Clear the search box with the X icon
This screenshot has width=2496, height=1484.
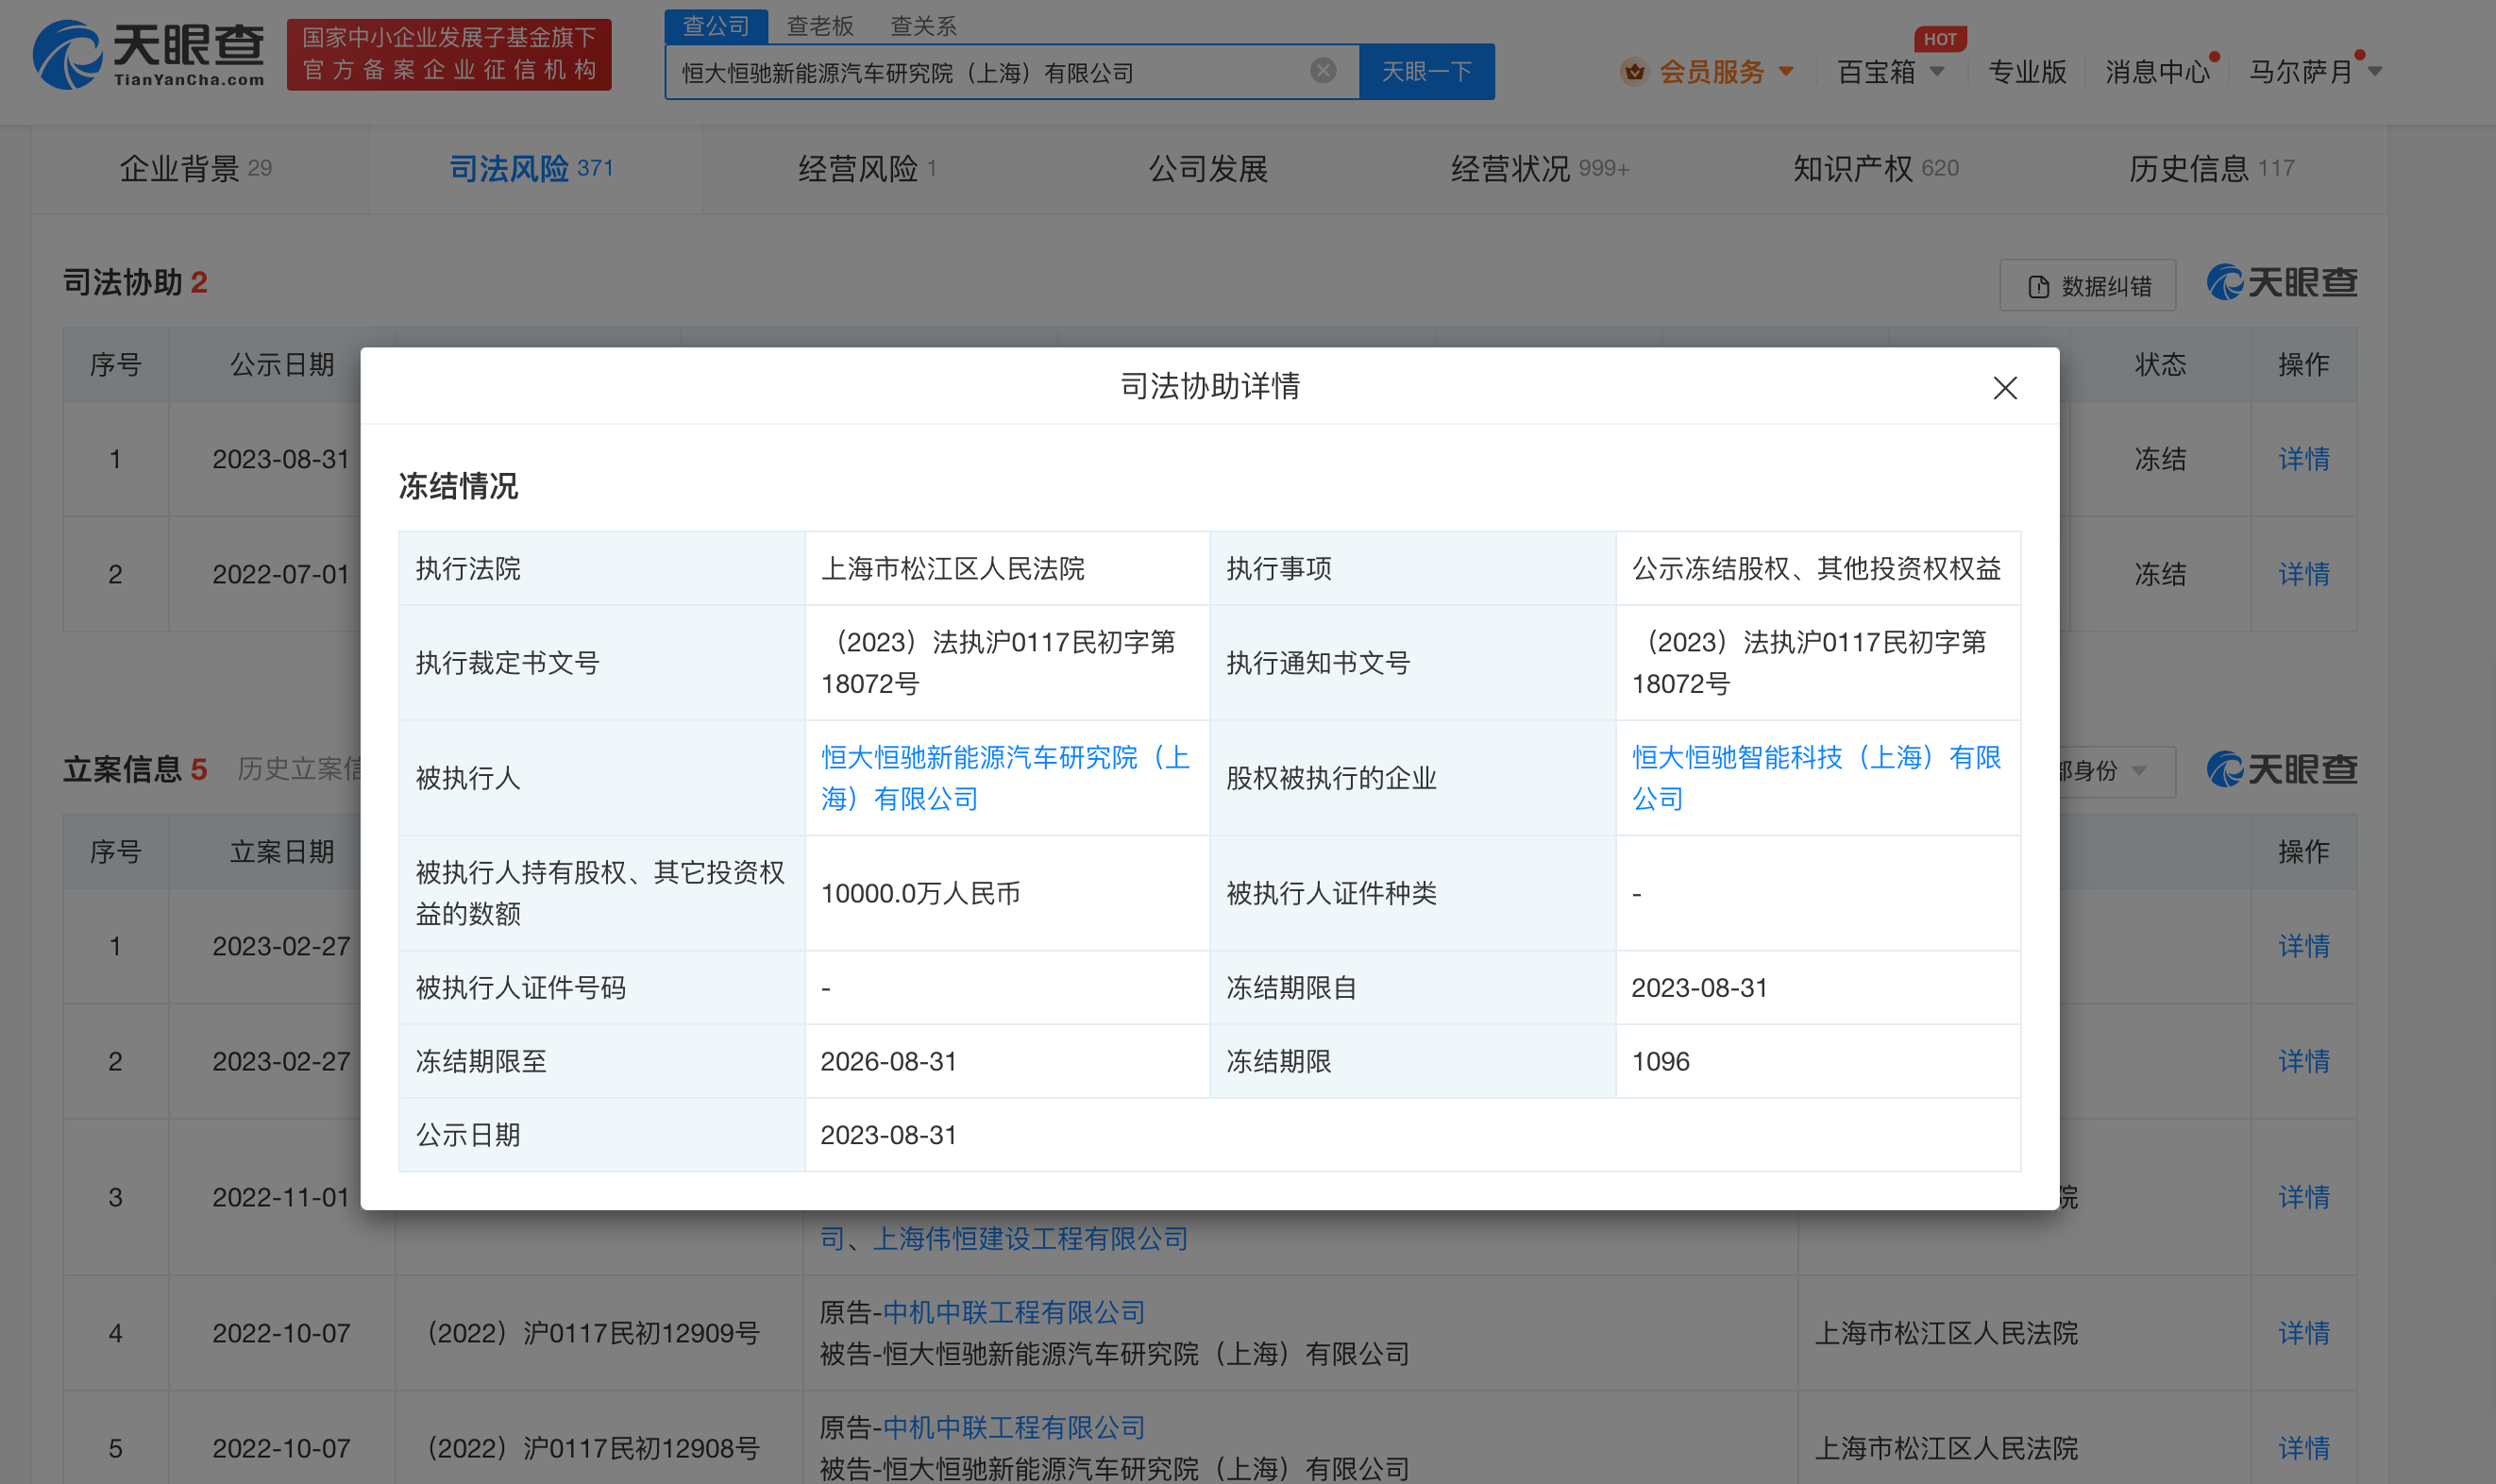(1322, 71)
